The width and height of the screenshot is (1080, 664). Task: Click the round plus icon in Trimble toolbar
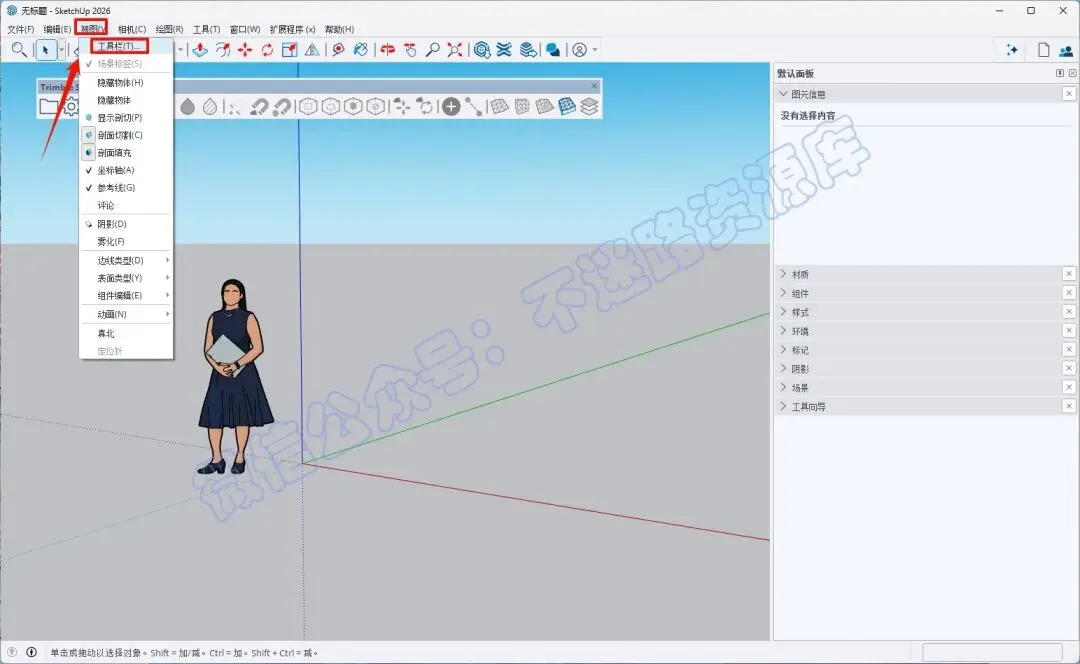(451, 106)
